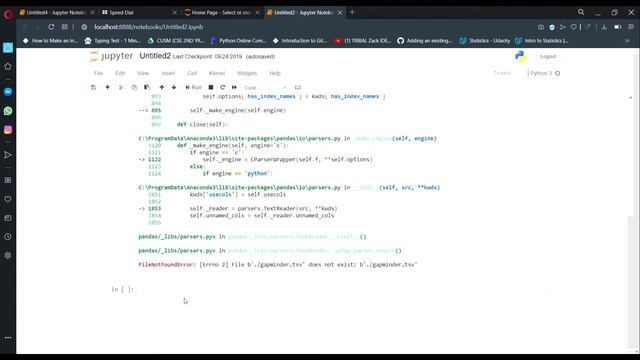The height and width of the screenshot is (360, 640).
Task: Rename the notebook title Untitled2
Action: [155, 56]
